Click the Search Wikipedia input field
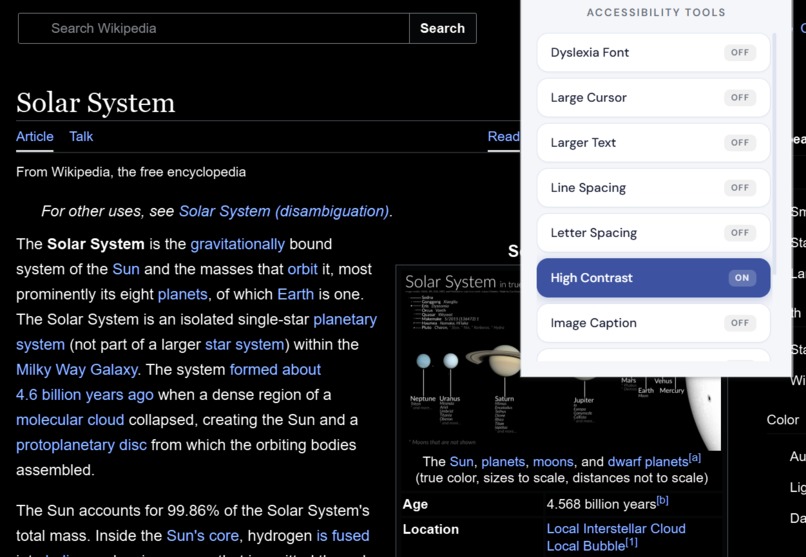 pos(214,28)
